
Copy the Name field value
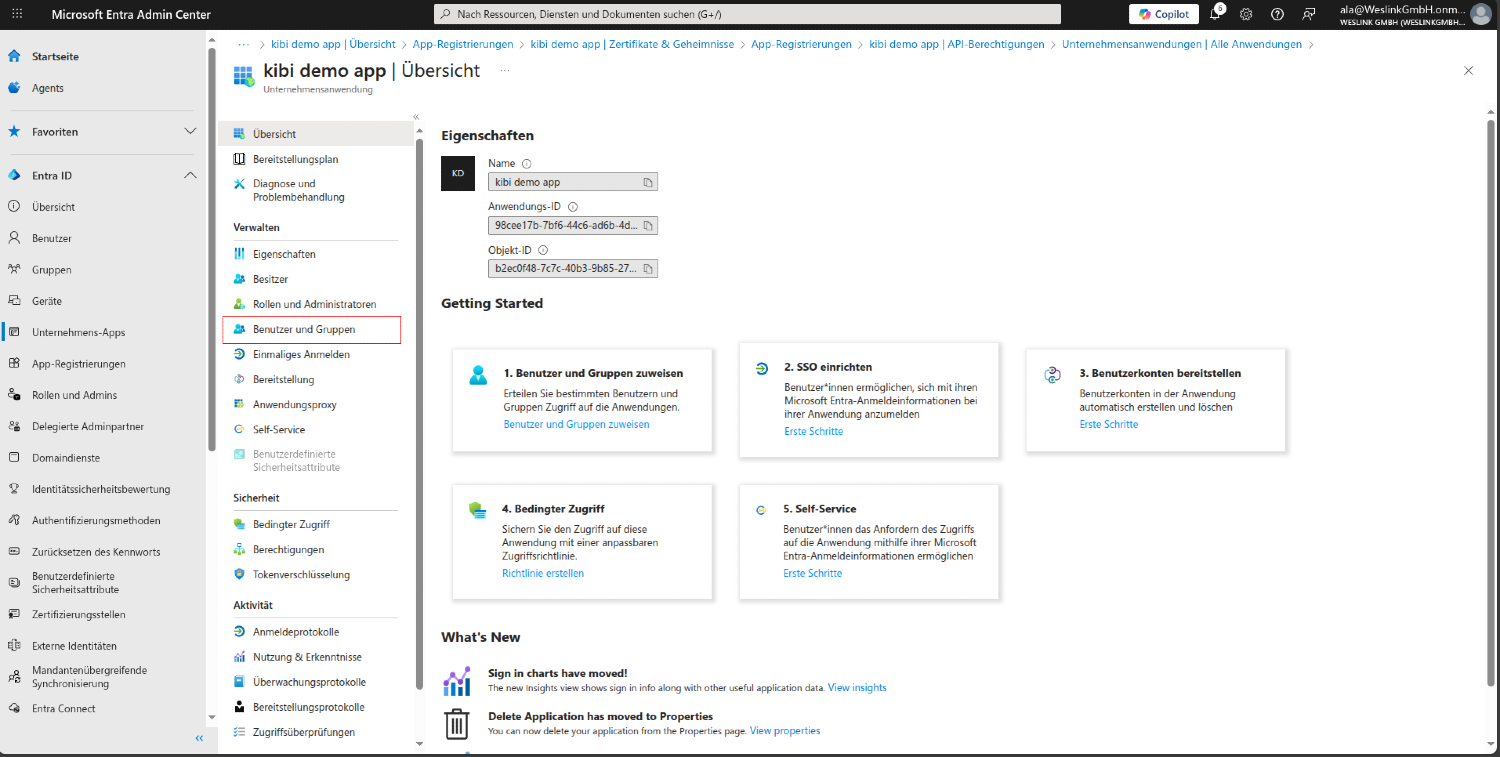(648, 182)
